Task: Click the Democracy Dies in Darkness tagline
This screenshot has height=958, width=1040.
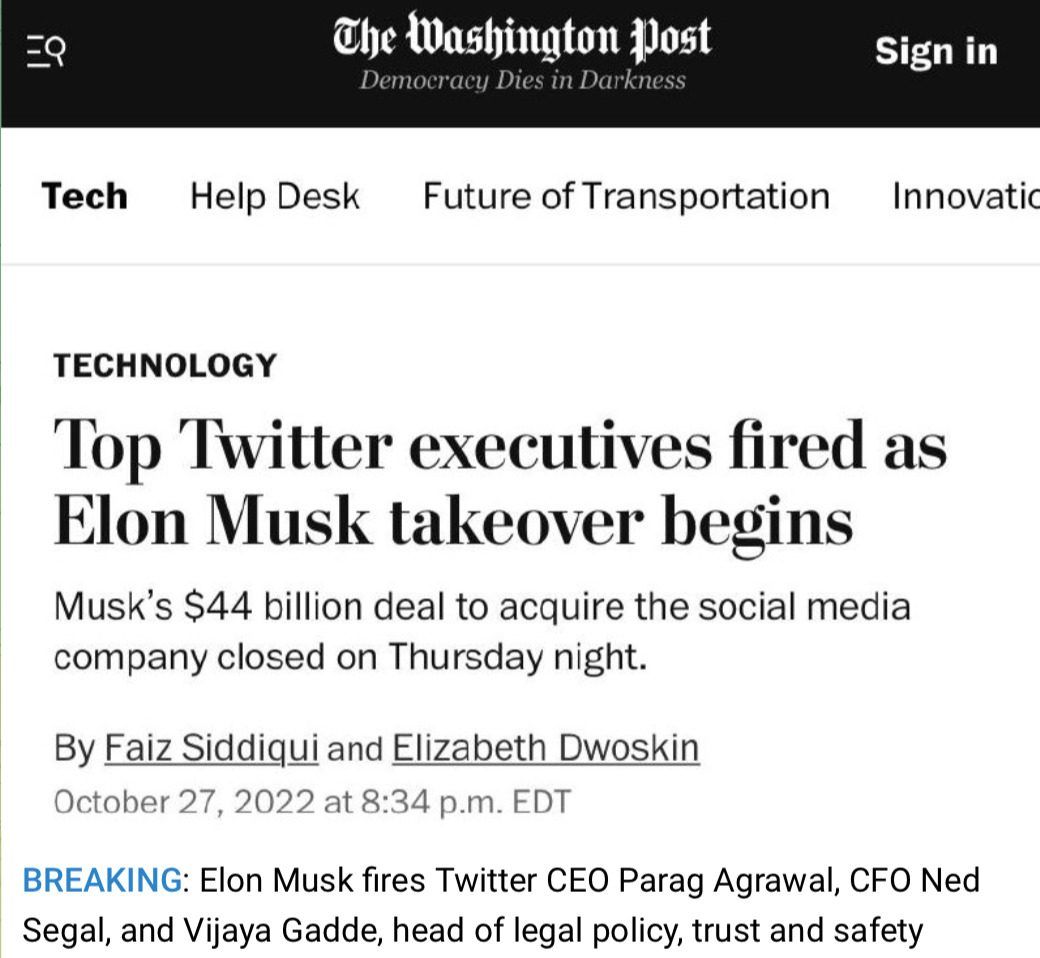Action: [x=522, y=81]
